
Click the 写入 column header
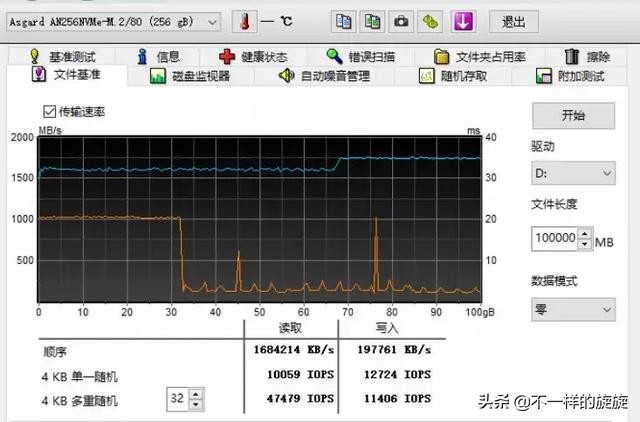[x=387, y=328]
